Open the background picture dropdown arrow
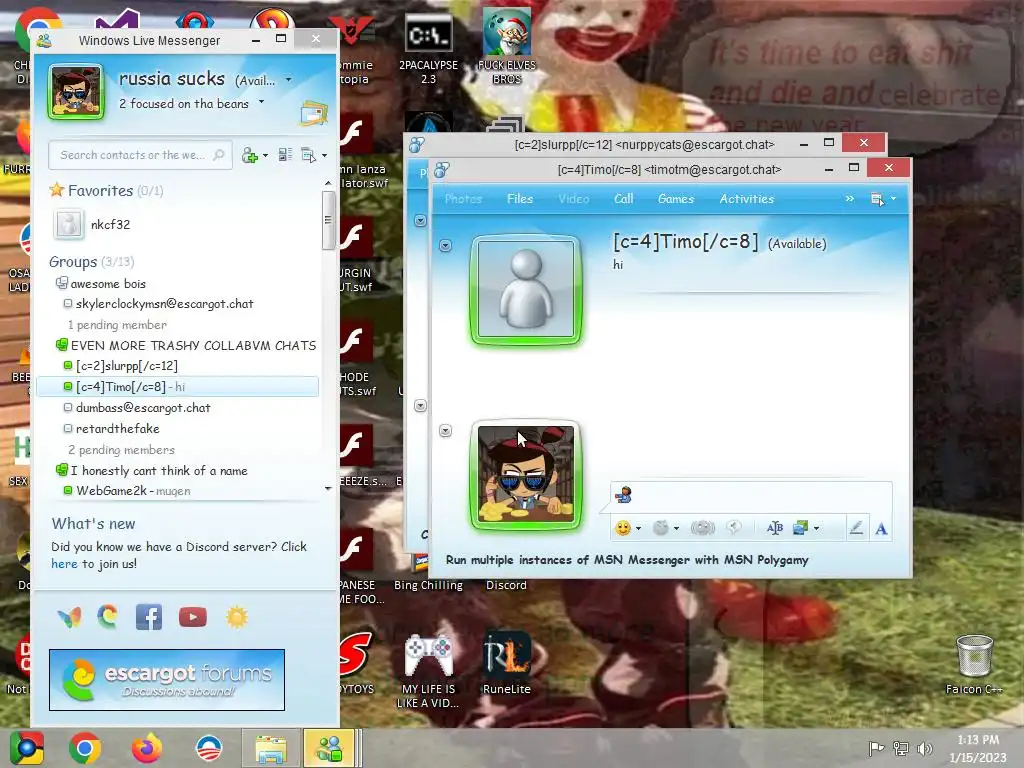Screen dimensions: 1024x768 [x=816, y=528]
